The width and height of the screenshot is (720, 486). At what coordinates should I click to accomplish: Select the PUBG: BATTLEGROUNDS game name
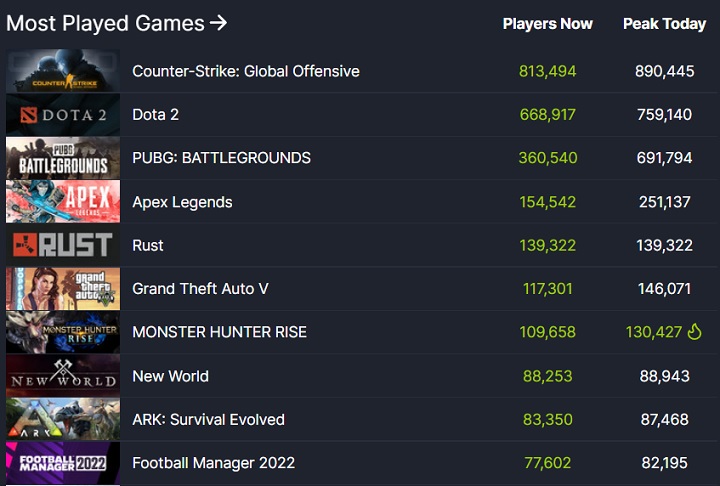pyautogui.click(x=221, y=158)
